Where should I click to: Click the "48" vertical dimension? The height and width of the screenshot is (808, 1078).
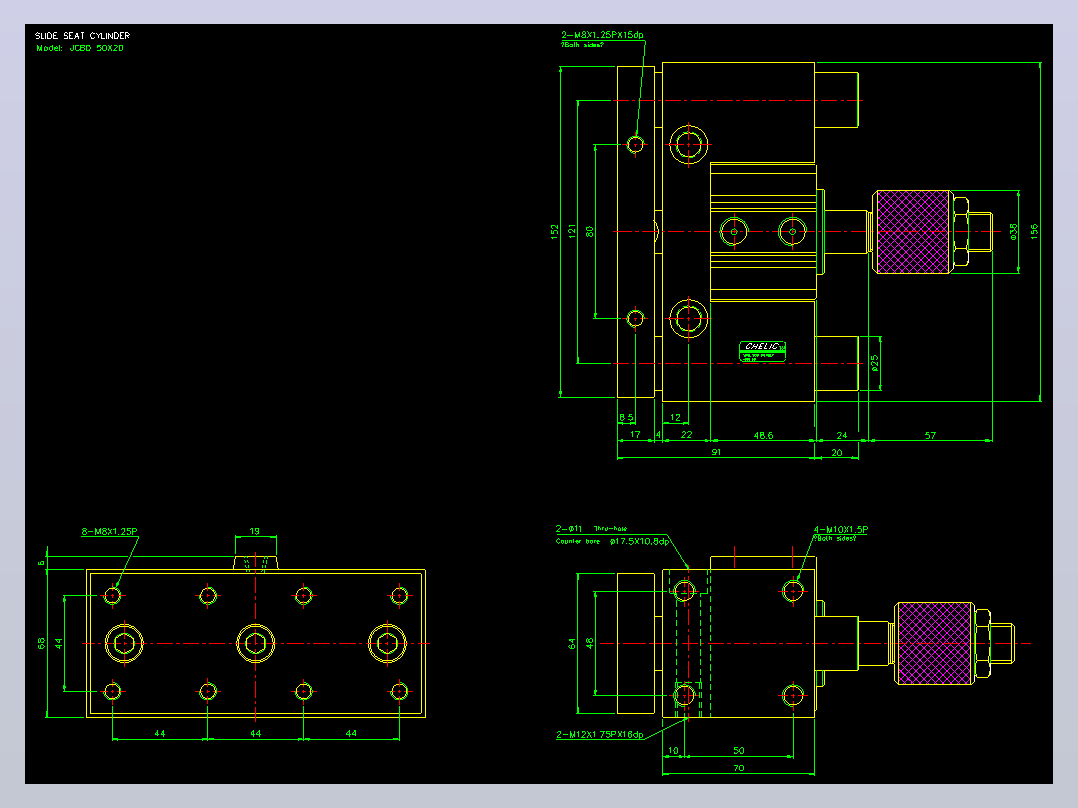tap(588, 644)
